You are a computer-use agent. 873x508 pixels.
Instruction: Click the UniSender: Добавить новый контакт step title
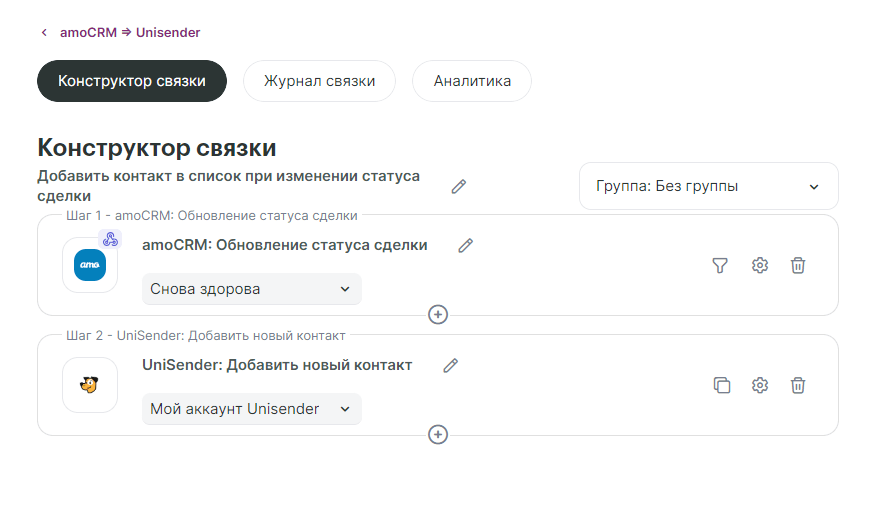click(277, 365)
